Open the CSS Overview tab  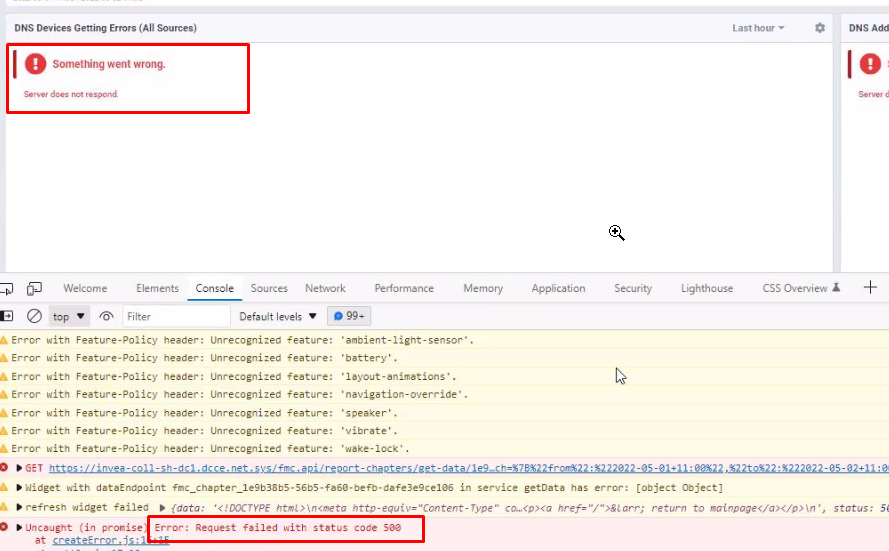[794, 288]
